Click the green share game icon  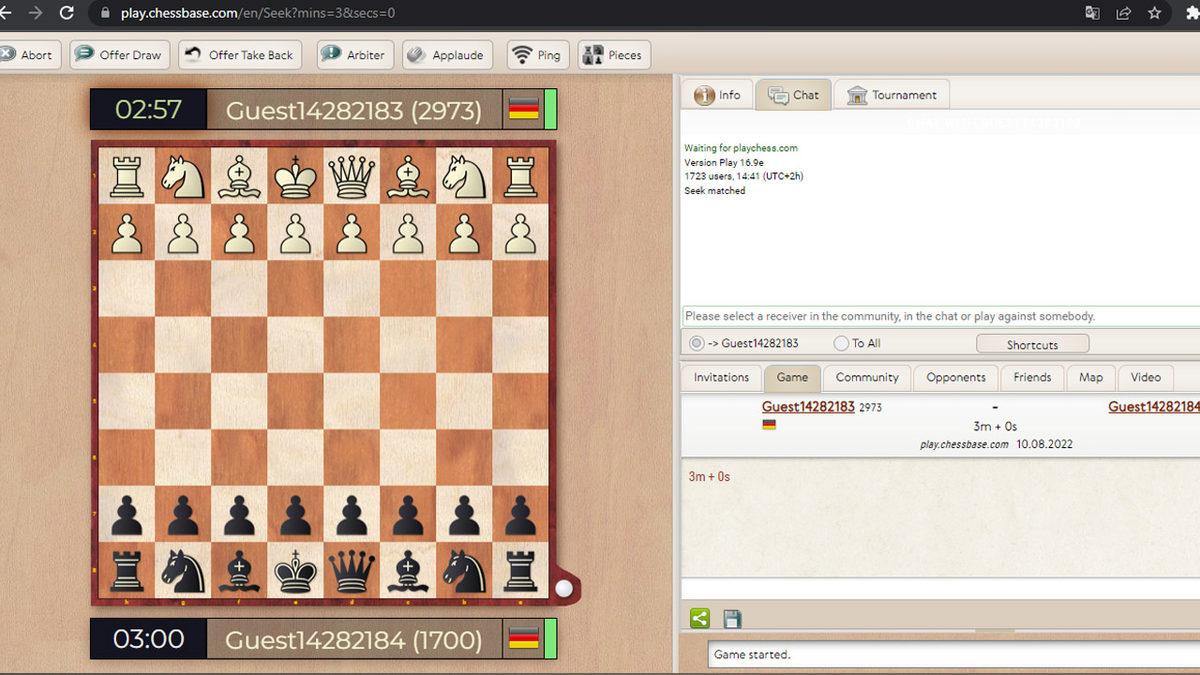coord(700,619)
